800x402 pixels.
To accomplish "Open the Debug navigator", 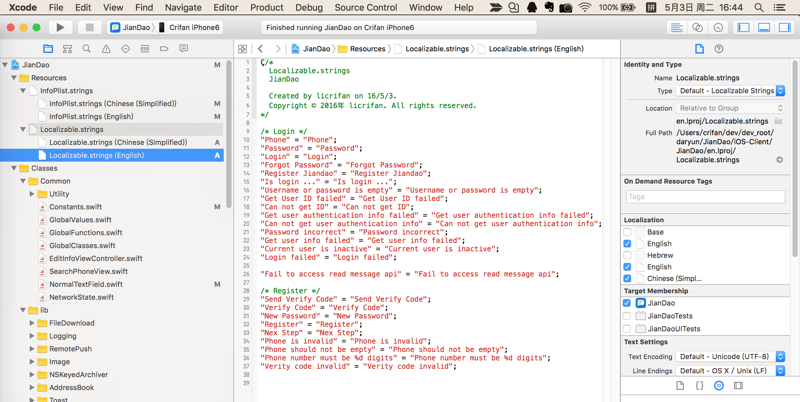I will point(145,49).
